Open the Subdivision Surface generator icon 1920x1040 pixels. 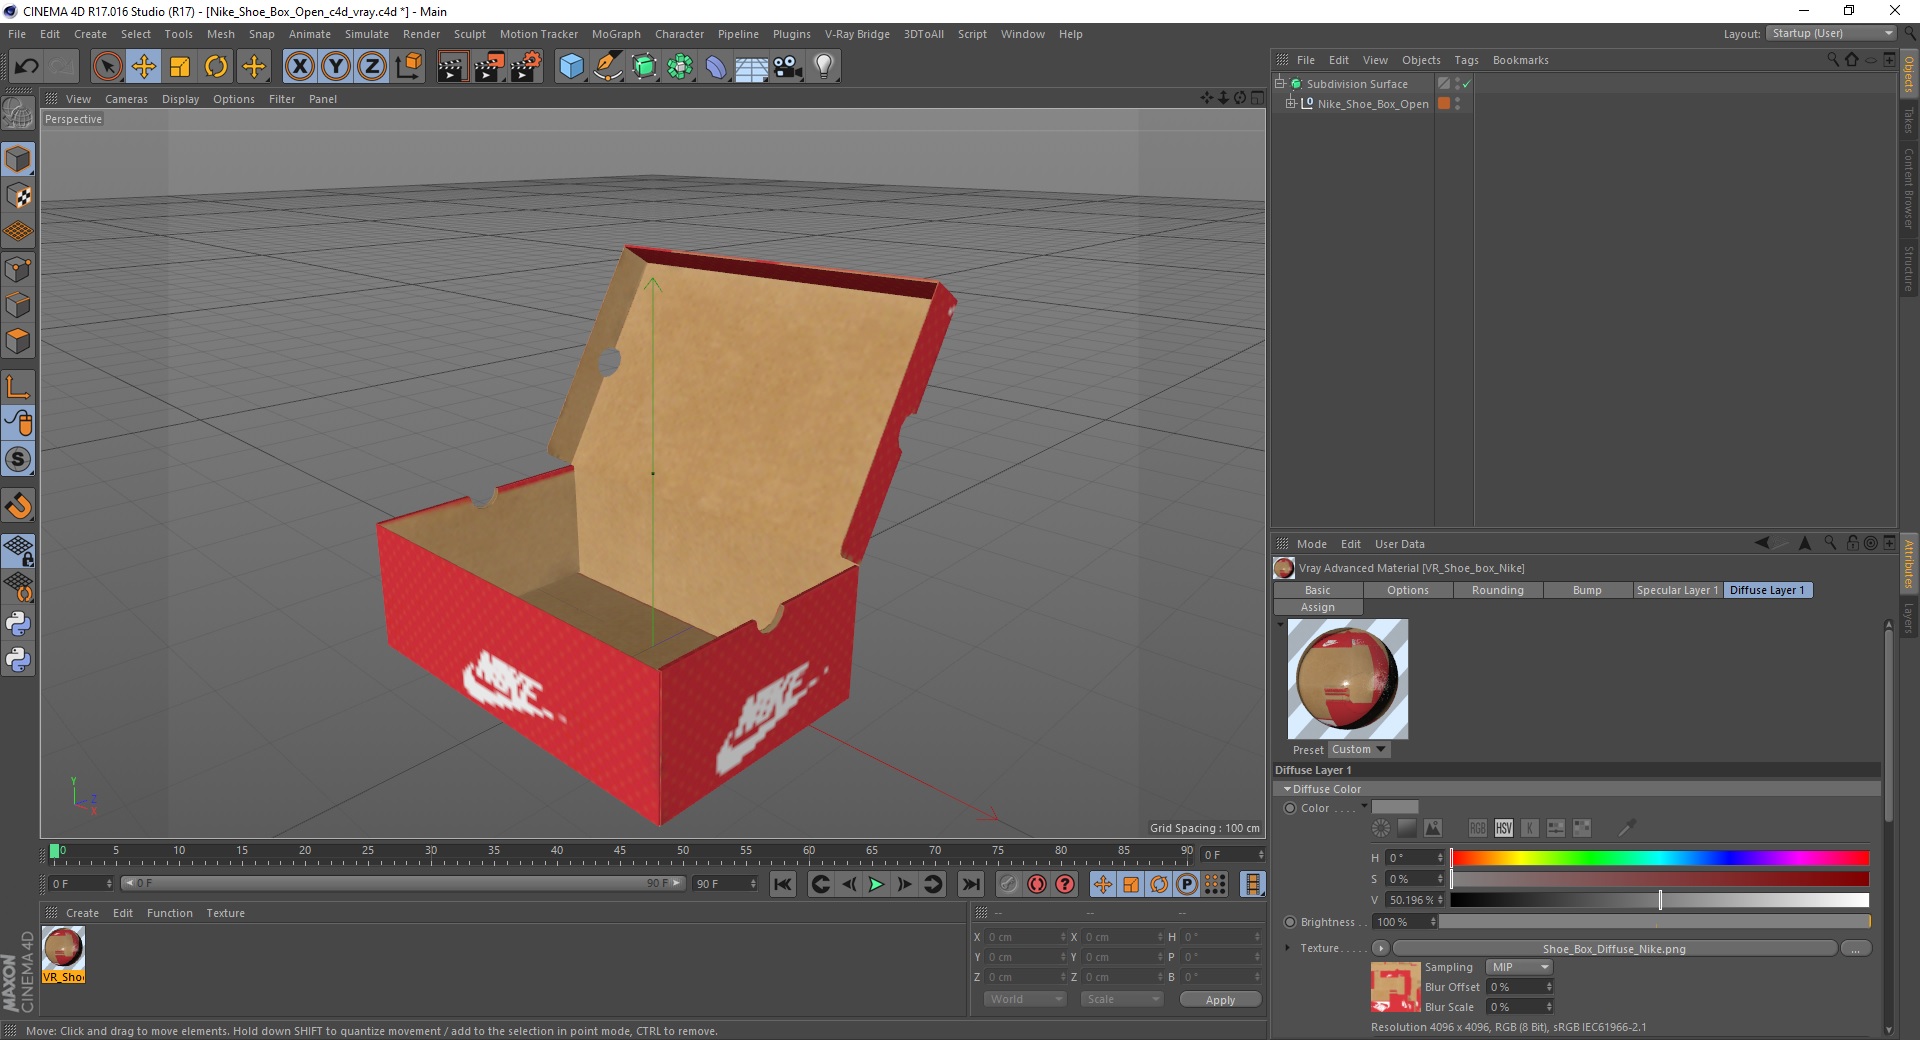coord(645,67)
